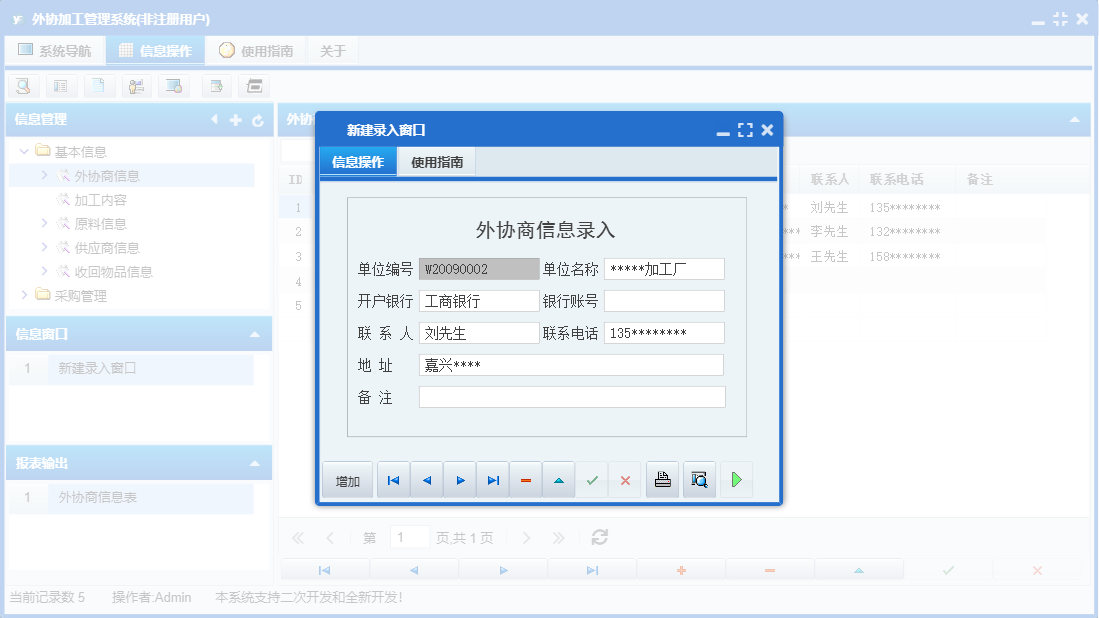The height and width of the screenshot is (618, 1099).
Task: Click the 增加 button
Action: pyautogui.click(x=347, y=479)
